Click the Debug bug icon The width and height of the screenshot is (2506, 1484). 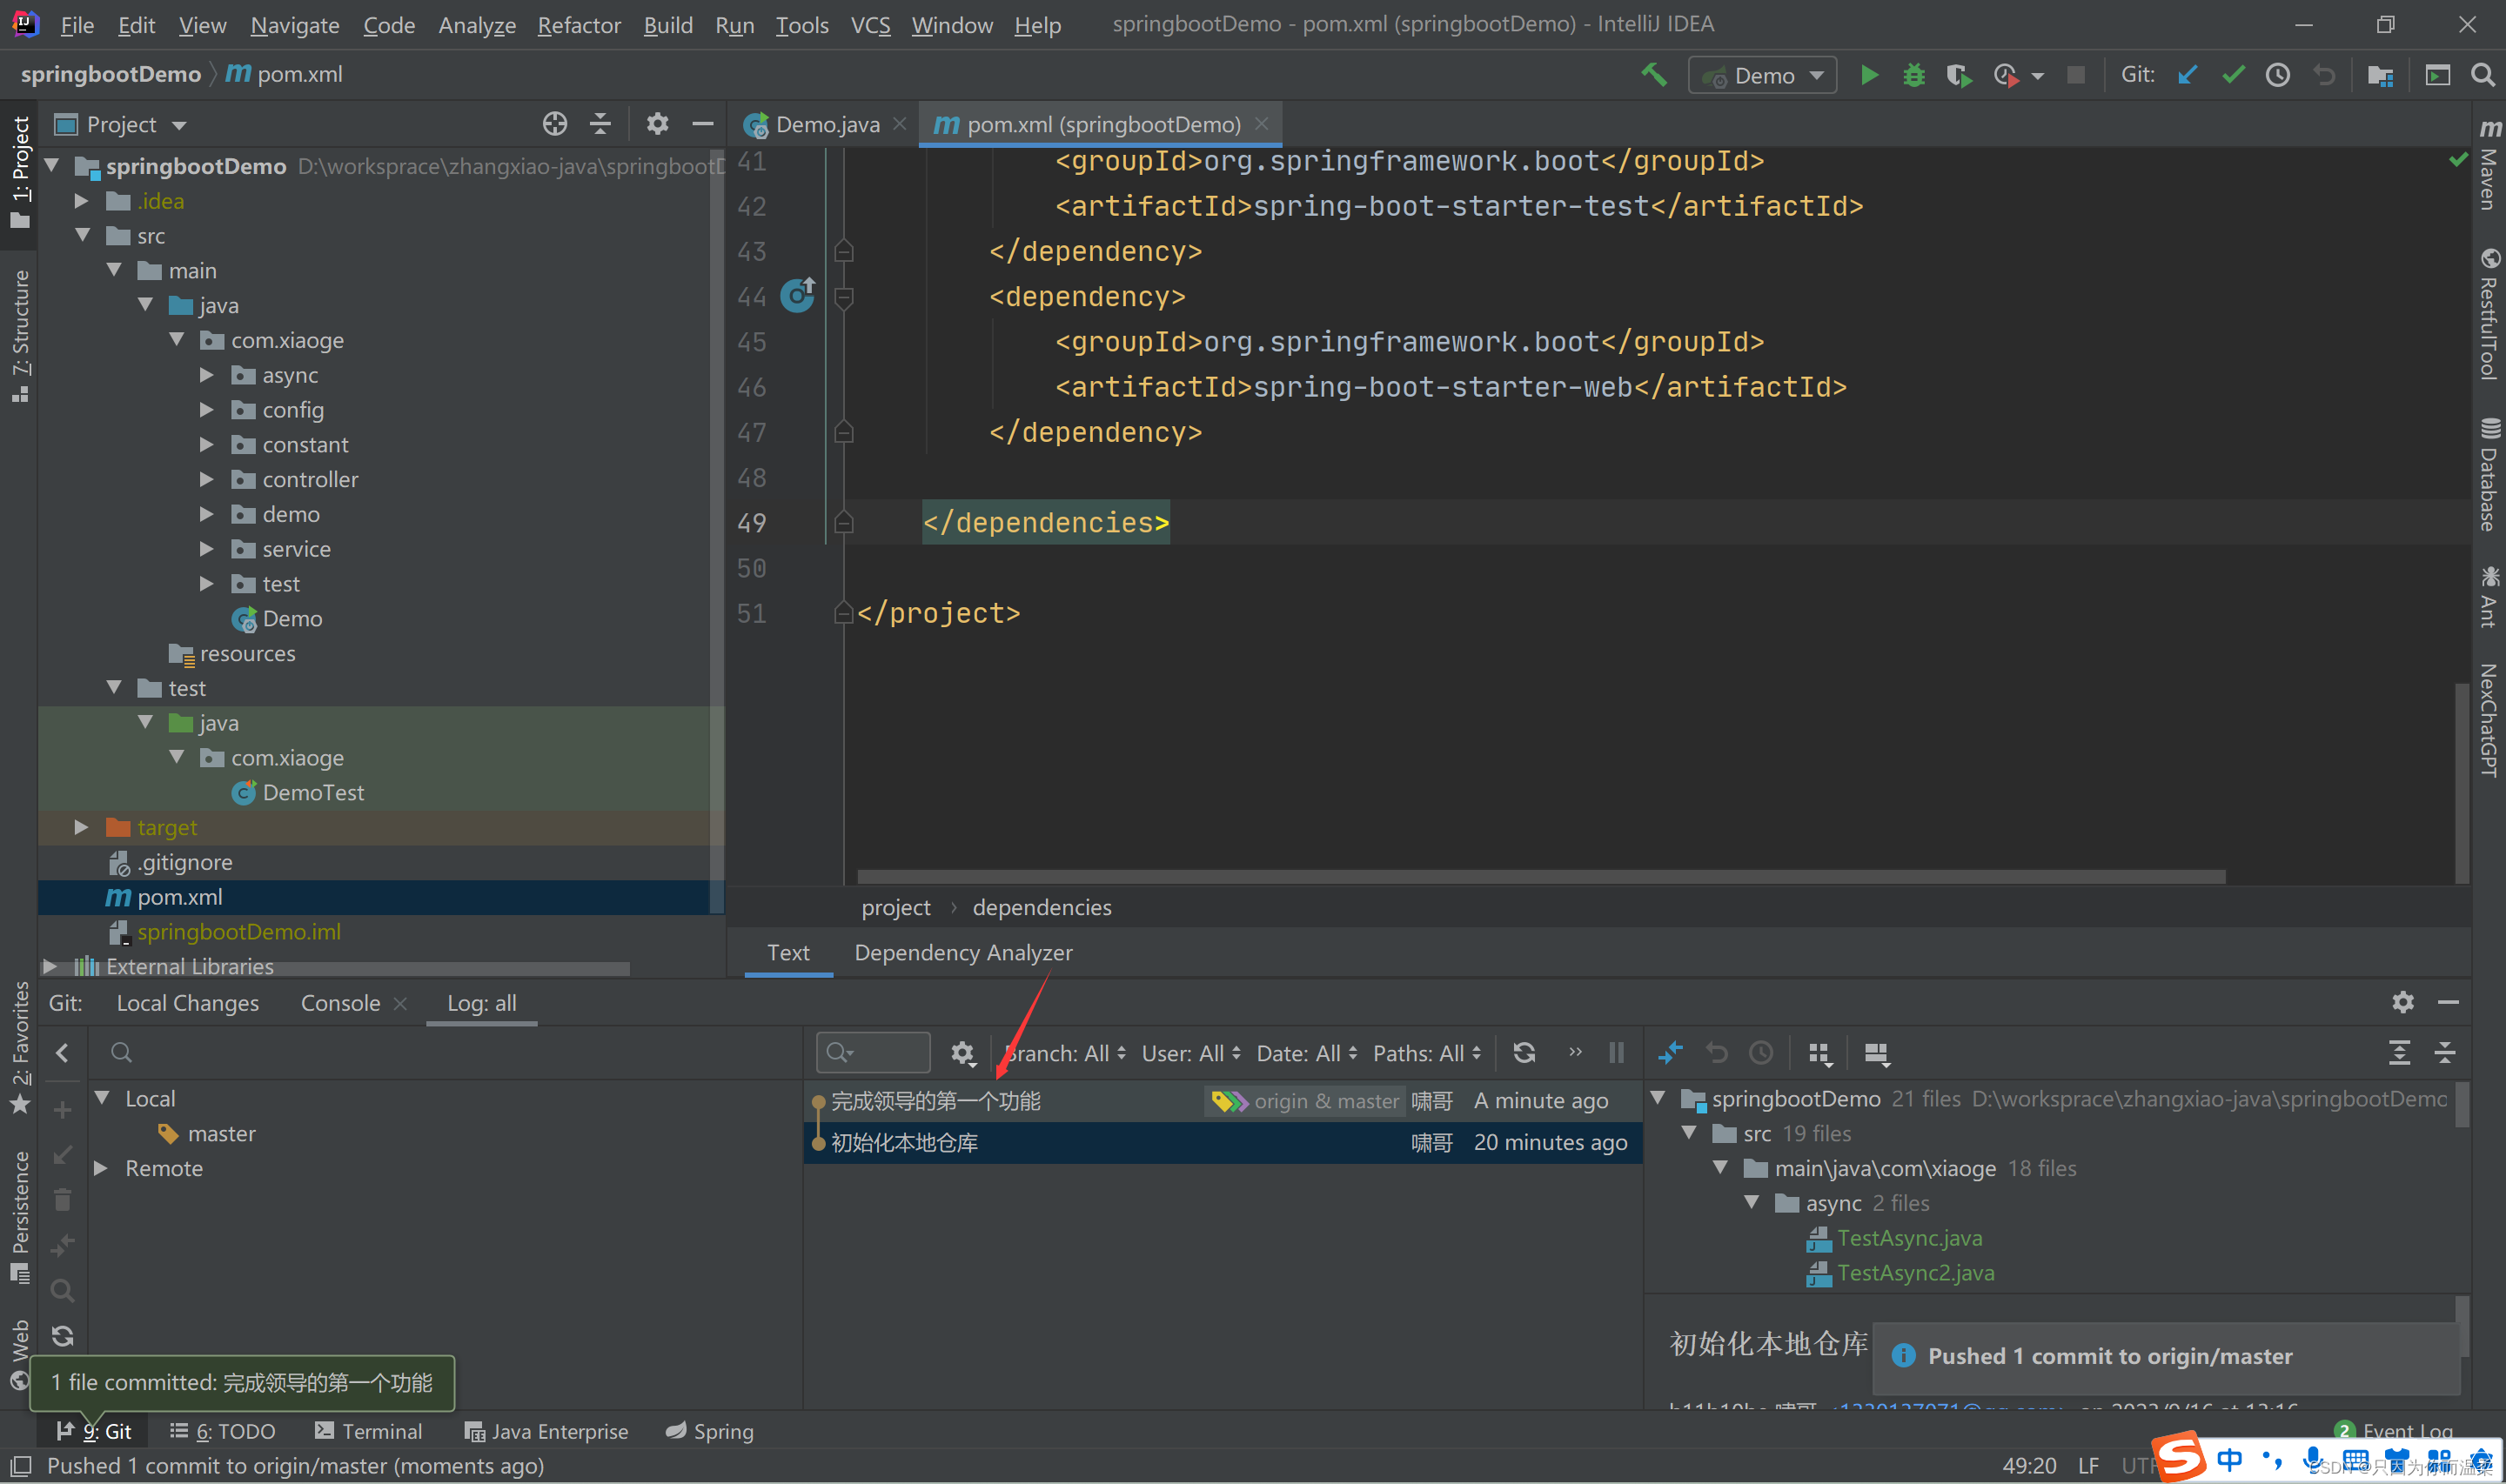coord(1913,75)
